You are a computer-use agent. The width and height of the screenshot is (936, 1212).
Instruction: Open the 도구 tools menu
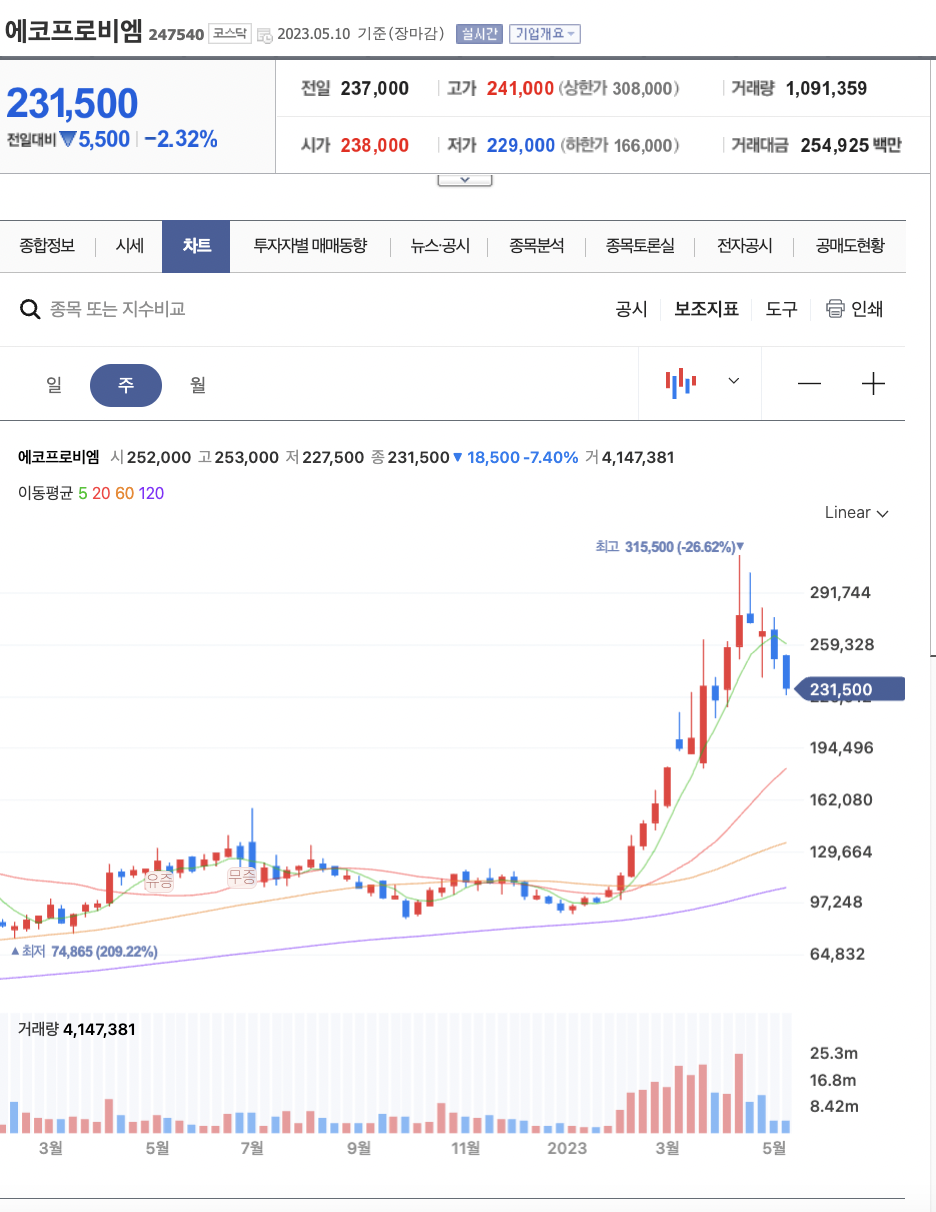pyautogui.click(x=782, y=309)
